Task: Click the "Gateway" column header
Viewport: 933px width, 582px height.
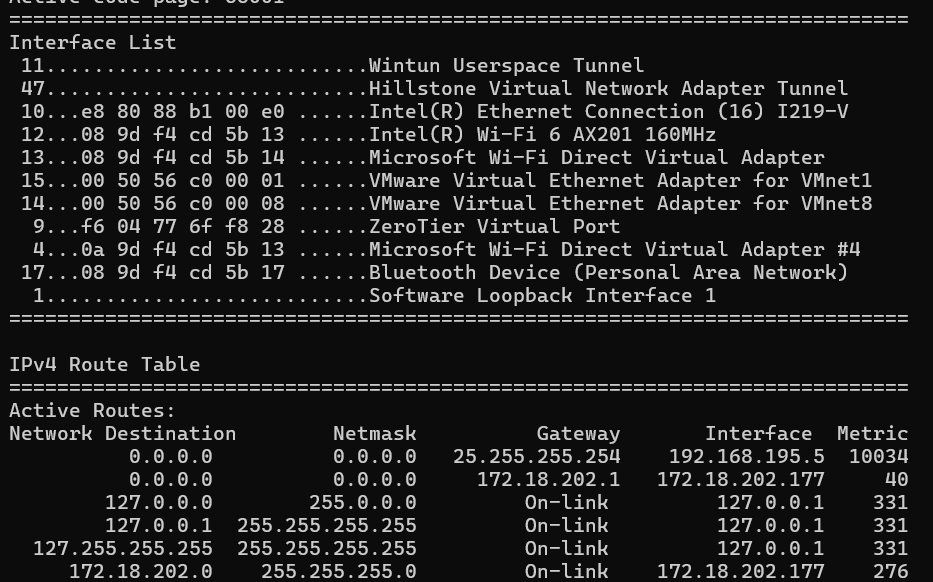Action: (x=578, y=433)
